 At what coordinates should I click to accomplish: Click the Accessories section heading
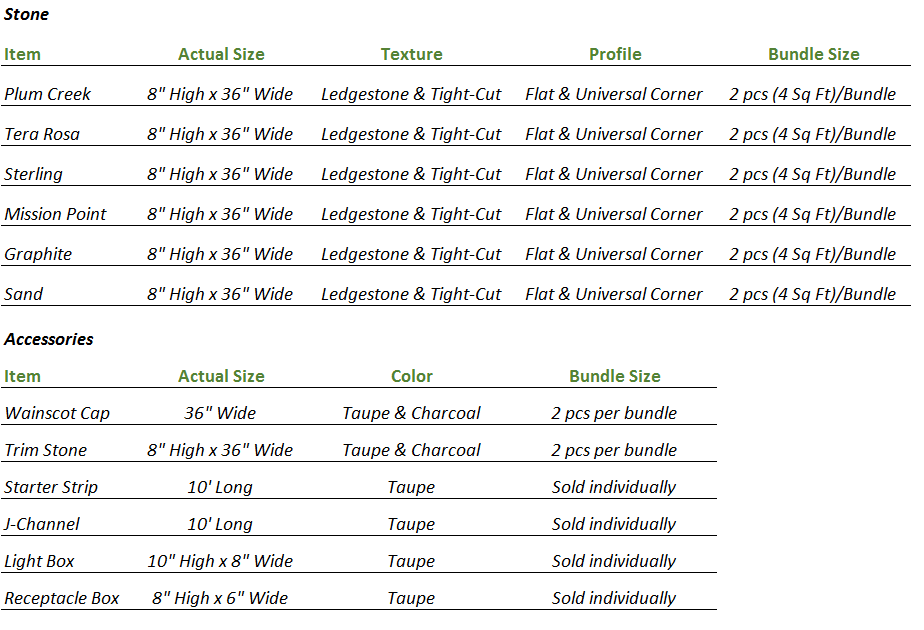pyautogui.click(x=48, y=339)
